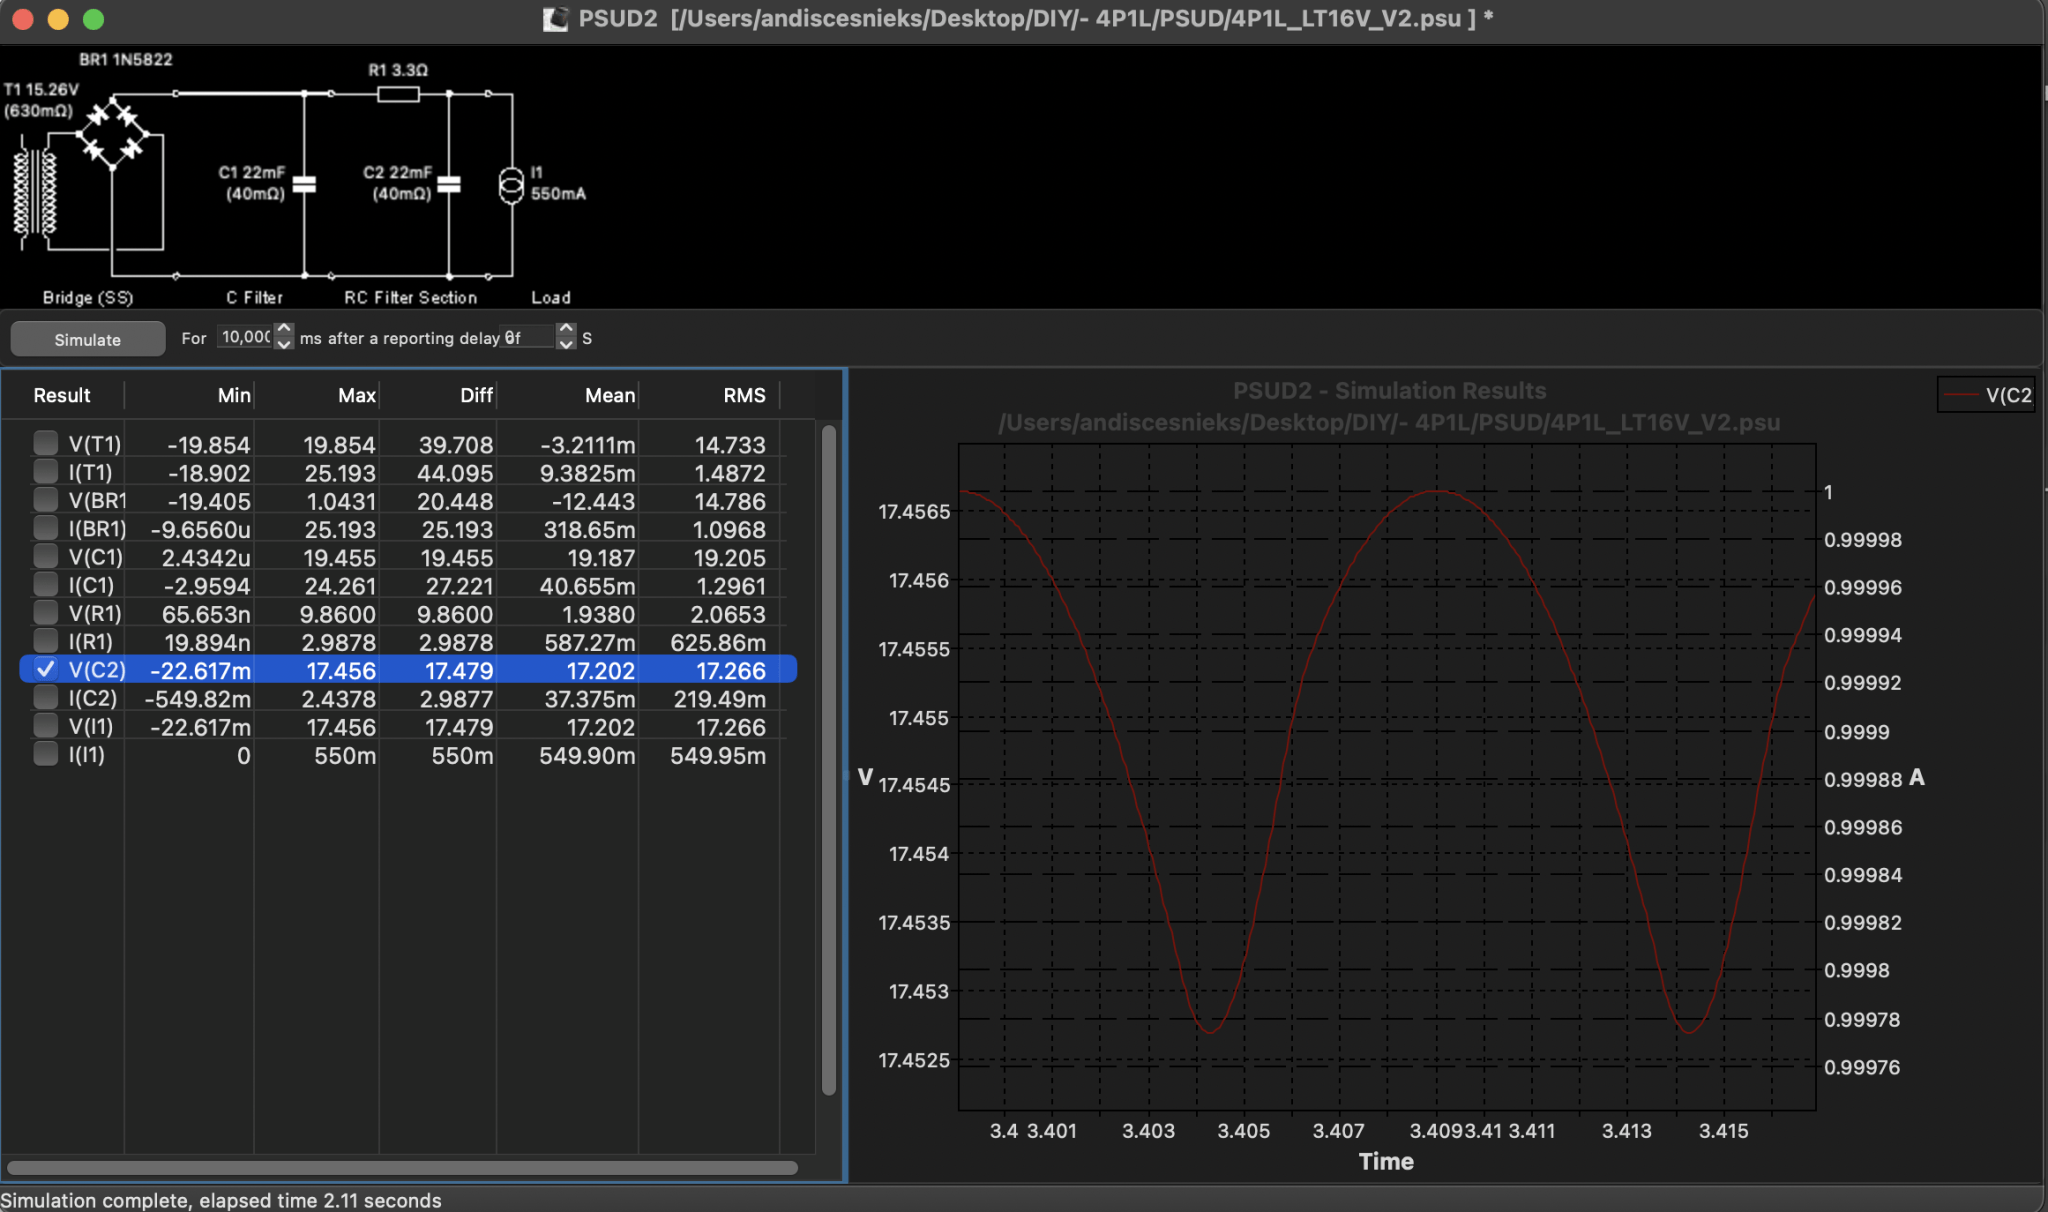Click the yellow minimize window button
The image size is (2048, 1212).
pyautogui.click(x=58, y=19)
